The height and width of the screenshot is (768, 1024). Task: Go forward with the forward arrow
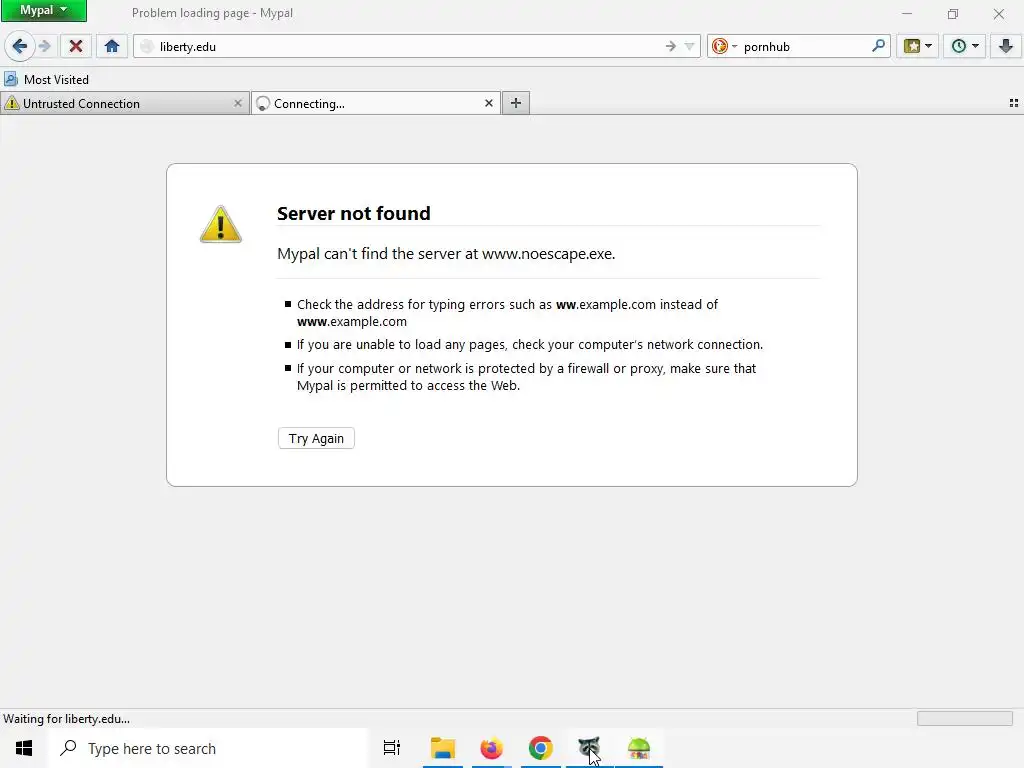coord(44,46)
